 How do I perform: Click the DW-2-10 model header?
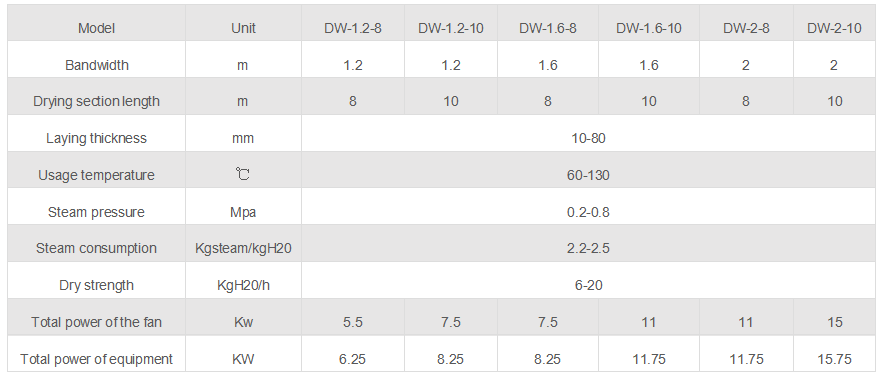[834, 29]
